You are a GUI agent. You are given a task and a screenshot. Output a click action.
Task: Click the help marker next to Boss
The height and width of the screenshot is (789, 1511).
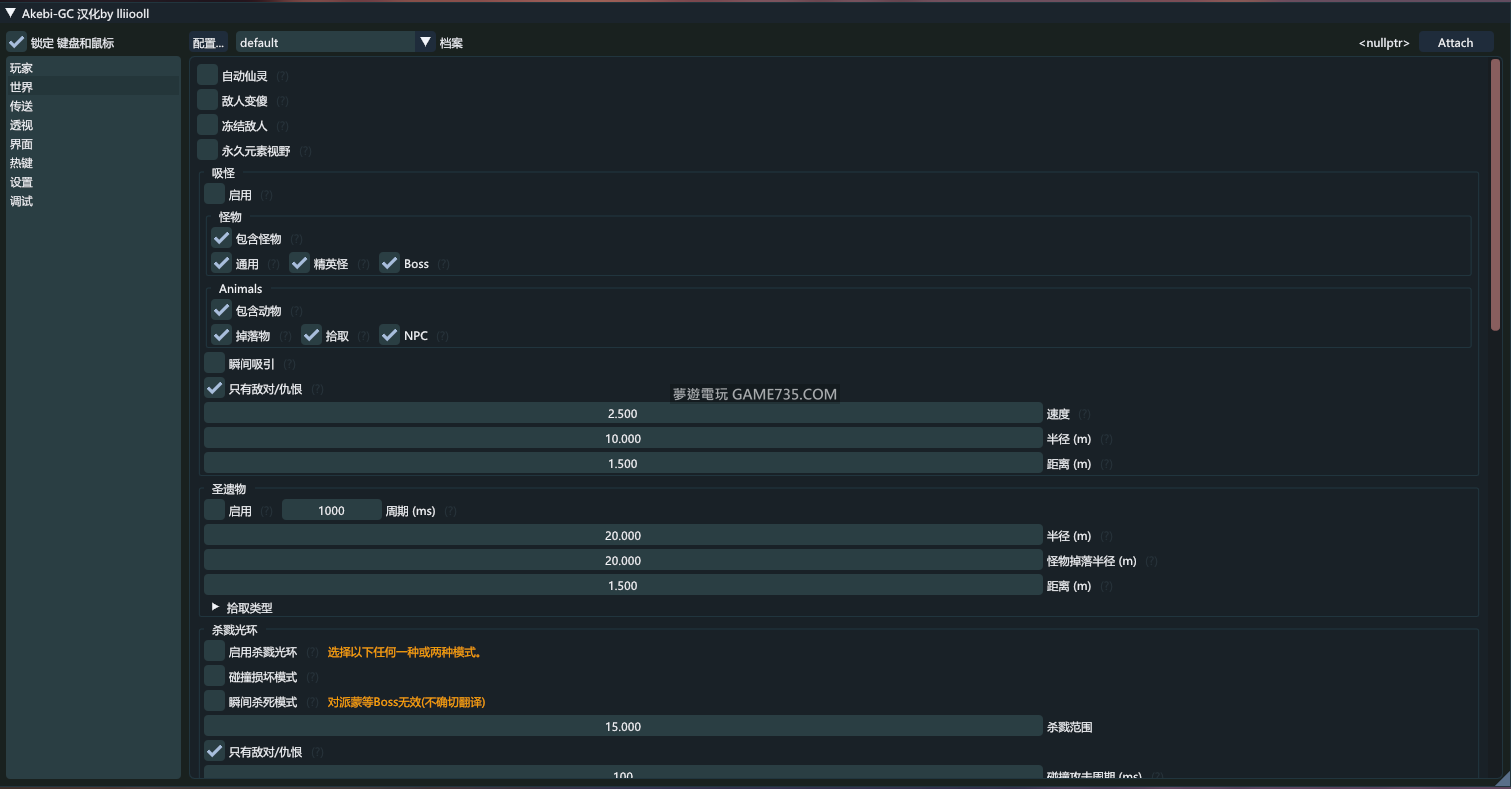443,264
